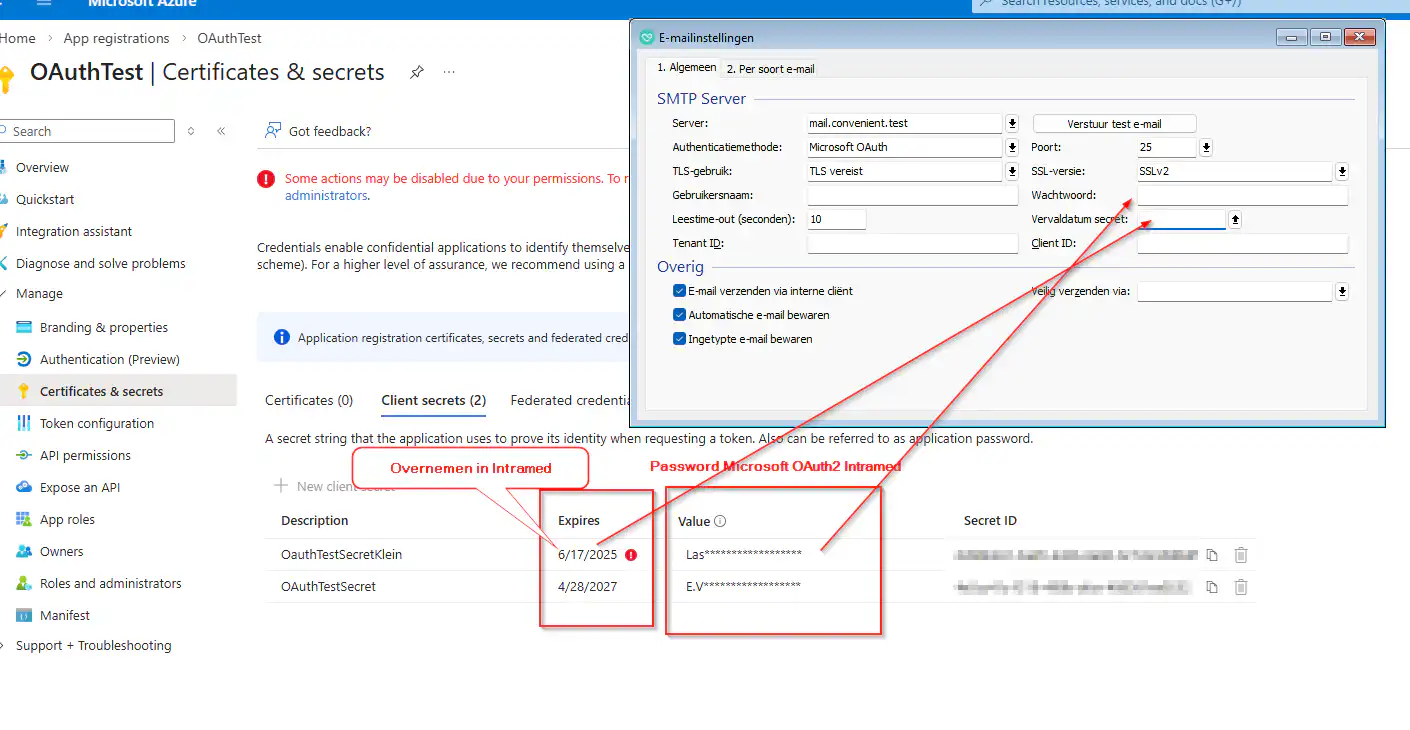Copy Secret ID of OauthTestSecretKlein
Viewport: 1410px width, 730px height.
pyautogui.click(x=1212, y=555)
